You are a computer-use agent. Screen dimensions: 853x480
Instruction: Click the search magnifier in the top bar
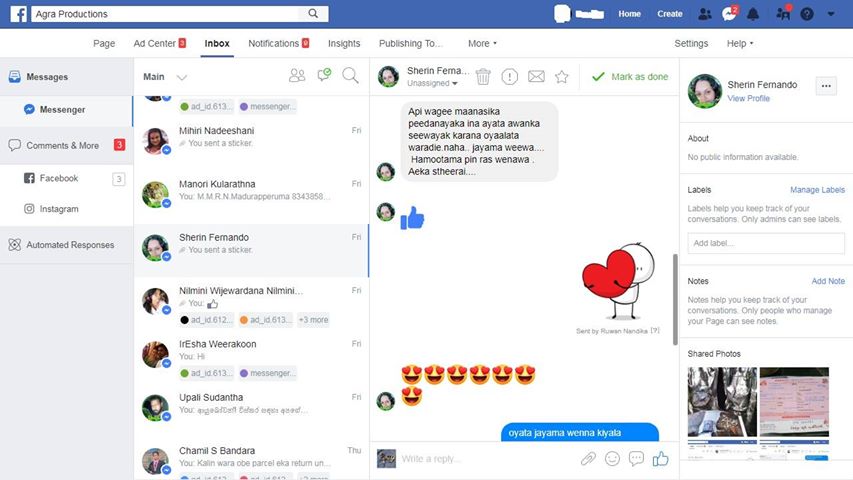313,14
